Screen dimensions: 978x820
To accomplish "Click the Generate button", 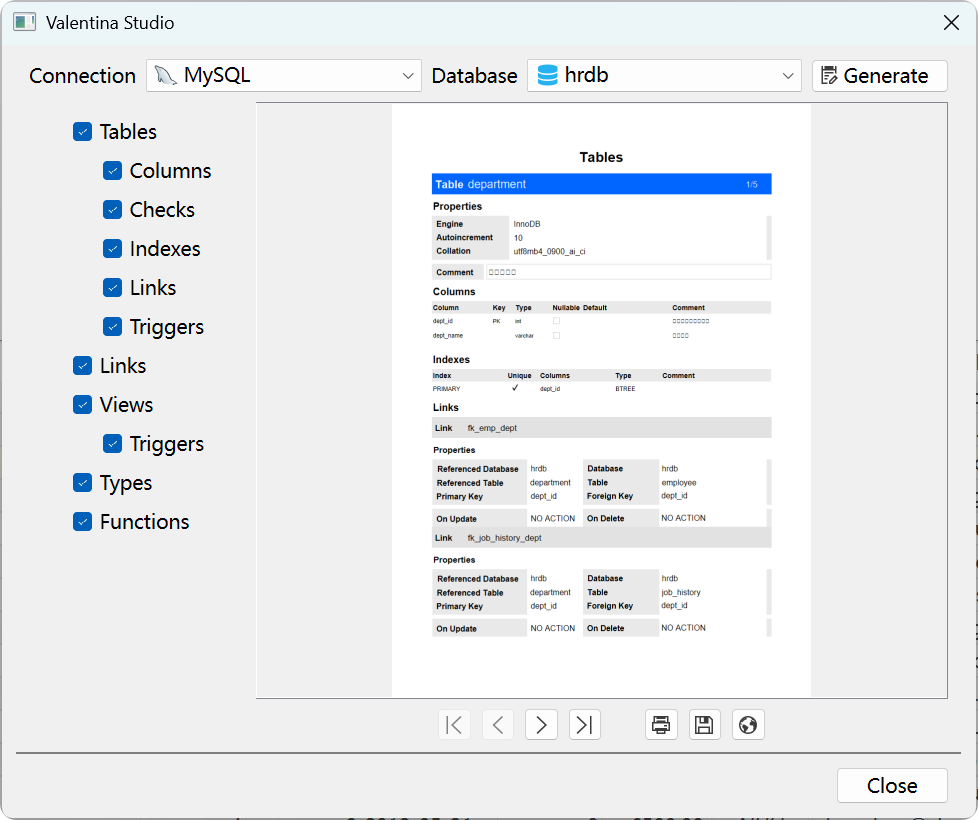I will [x=879, y=75].
